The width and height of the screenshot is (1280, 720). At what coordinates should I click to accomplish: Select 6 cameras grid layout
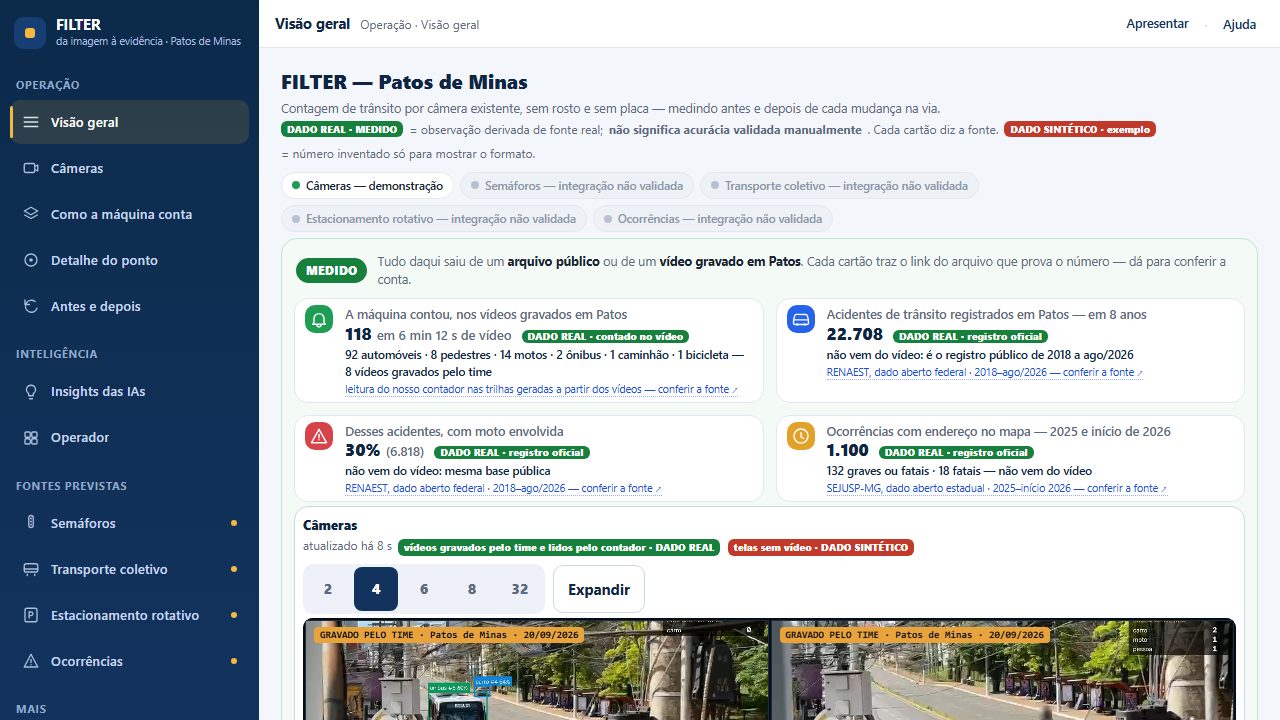424,589
